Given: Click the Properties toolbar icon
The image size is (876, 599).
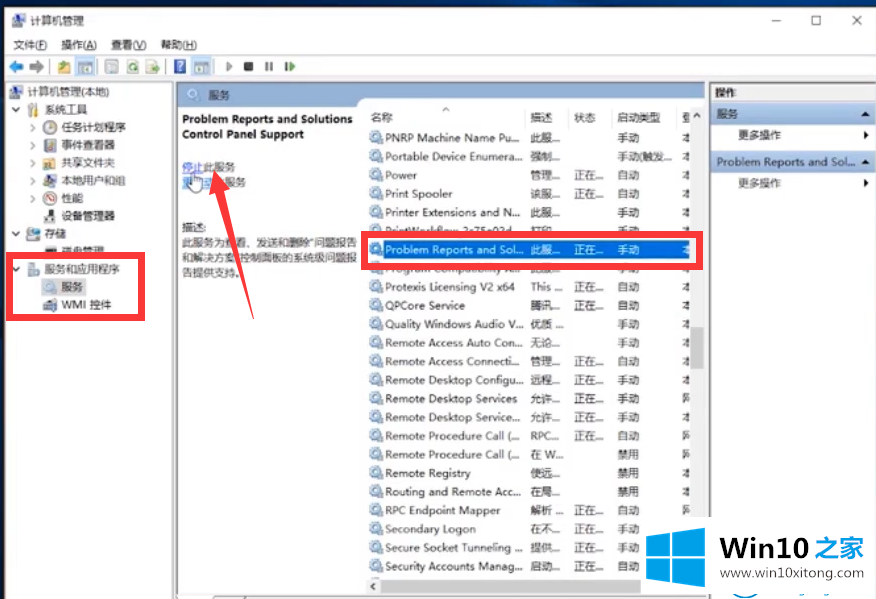Looking at the screenshot, I should 112,67.
